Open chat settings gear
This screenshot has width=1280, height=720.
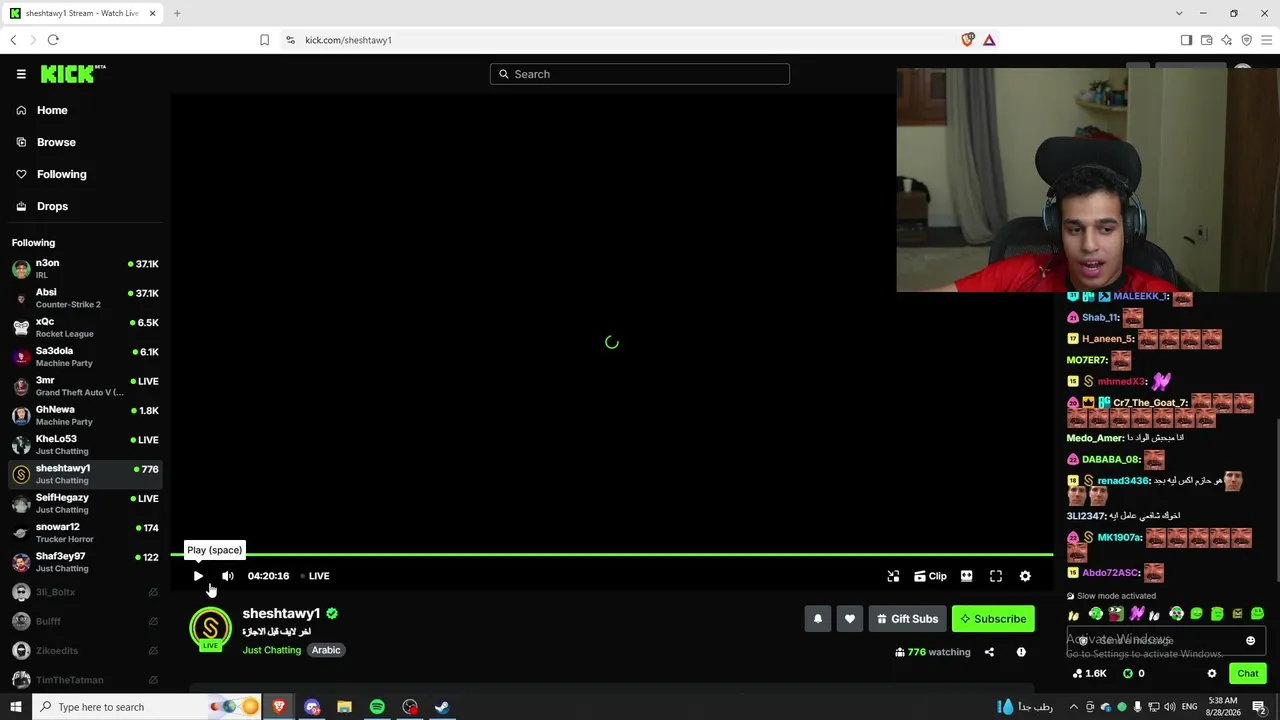click(1212, 674)
